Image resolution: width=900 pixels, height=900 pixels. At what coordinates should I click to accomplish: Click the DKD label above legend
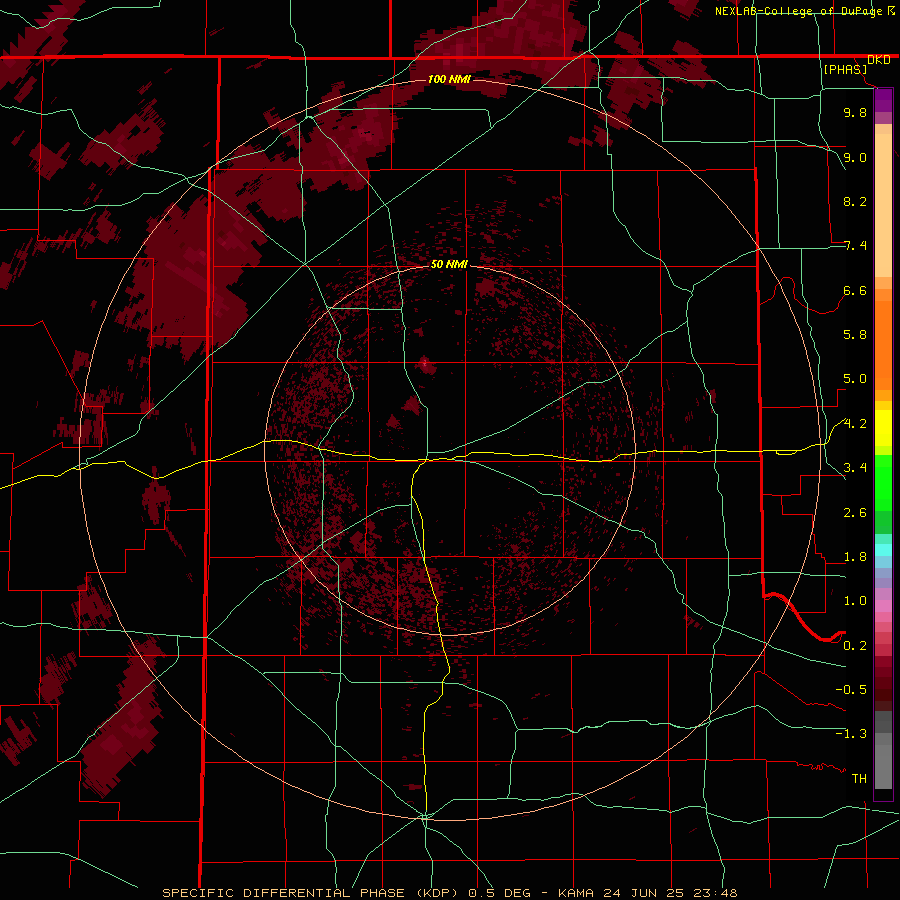[x=879, y=59]
